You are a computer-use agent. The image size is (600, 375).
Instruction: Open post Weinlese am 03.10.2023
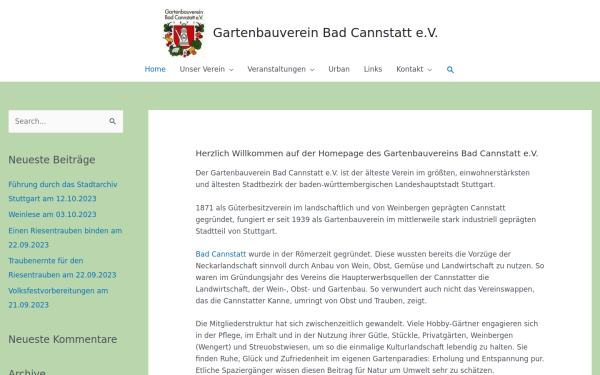tap(52, 214)
